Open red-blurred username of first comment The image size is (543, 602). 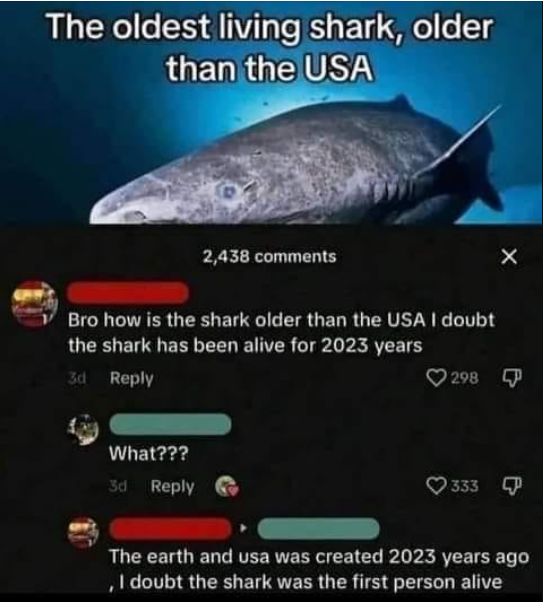[128, 293]
